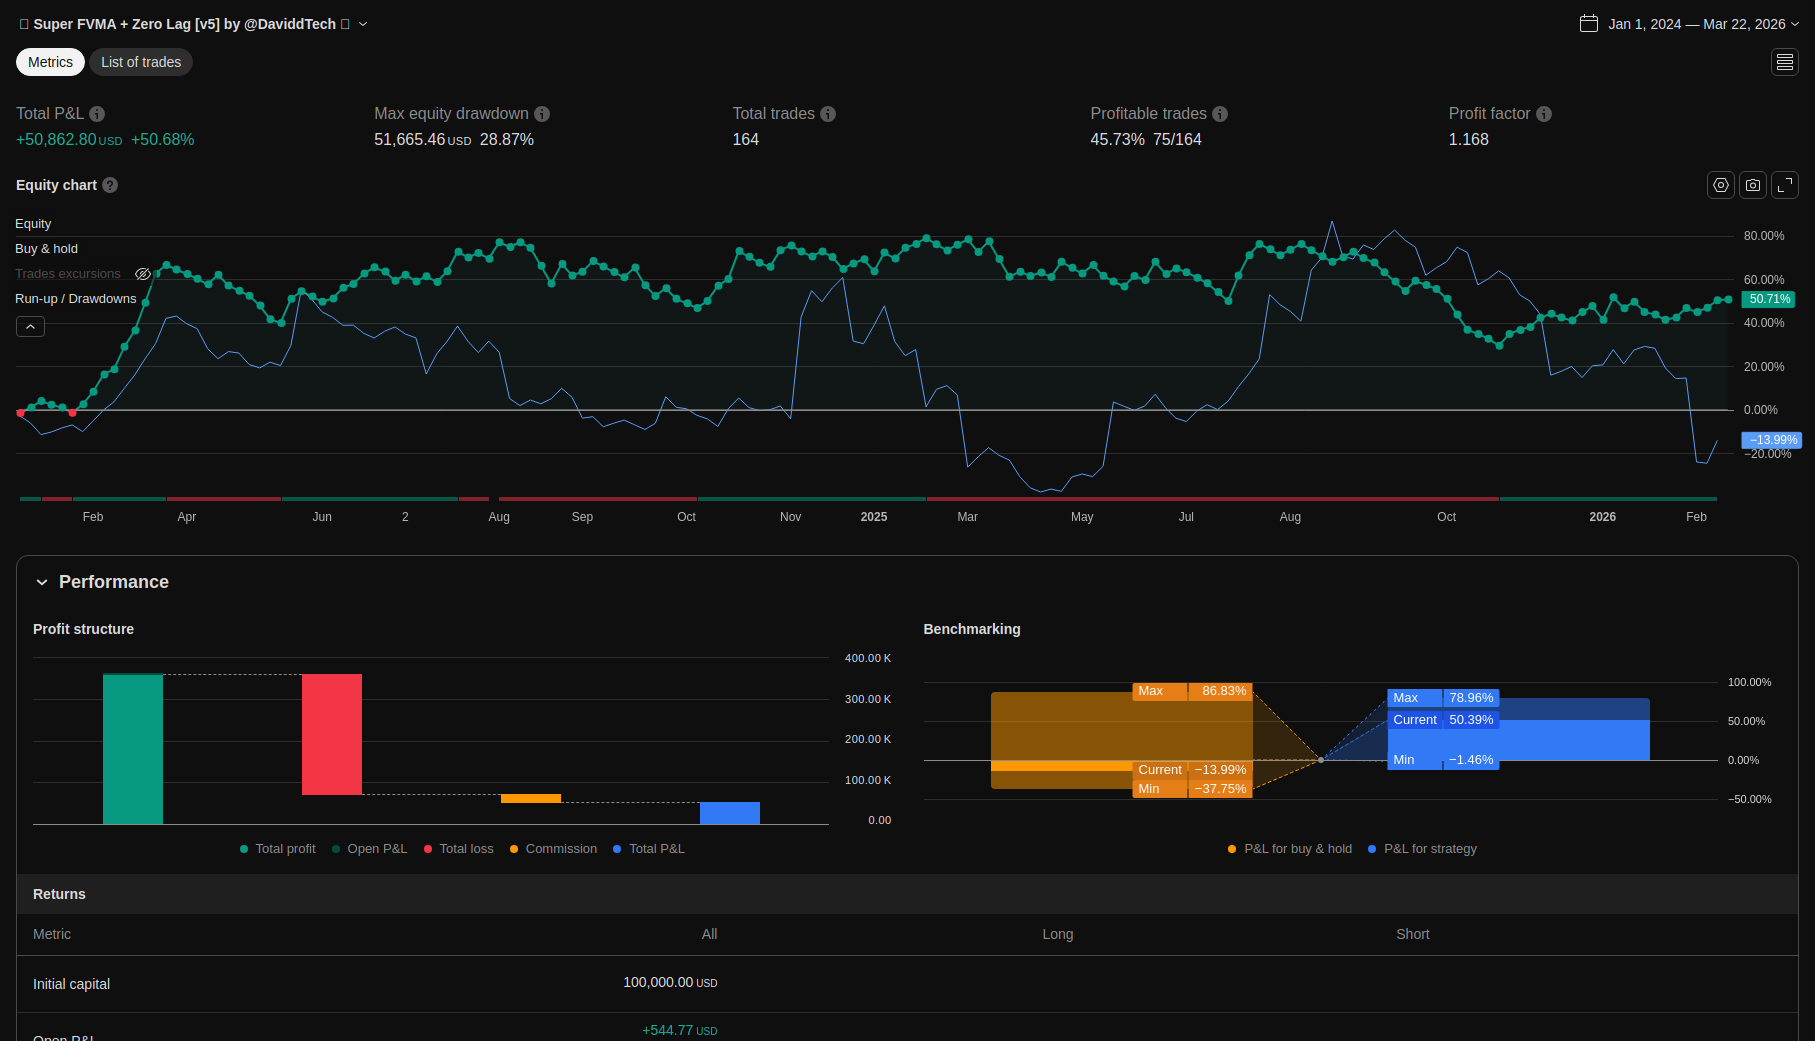Toggle the Run-up / Drawdowns series
The image size is (1815, 1041).
click(76, 299)
